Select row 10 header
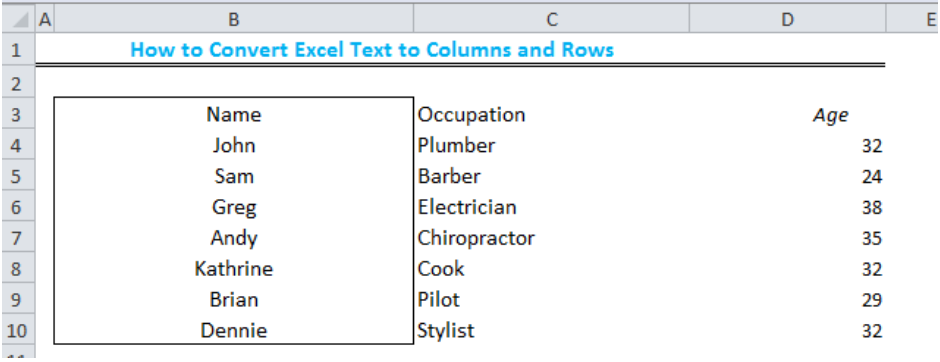The height and width of the screenshot is (362, 940). click(x=17, y=330)
